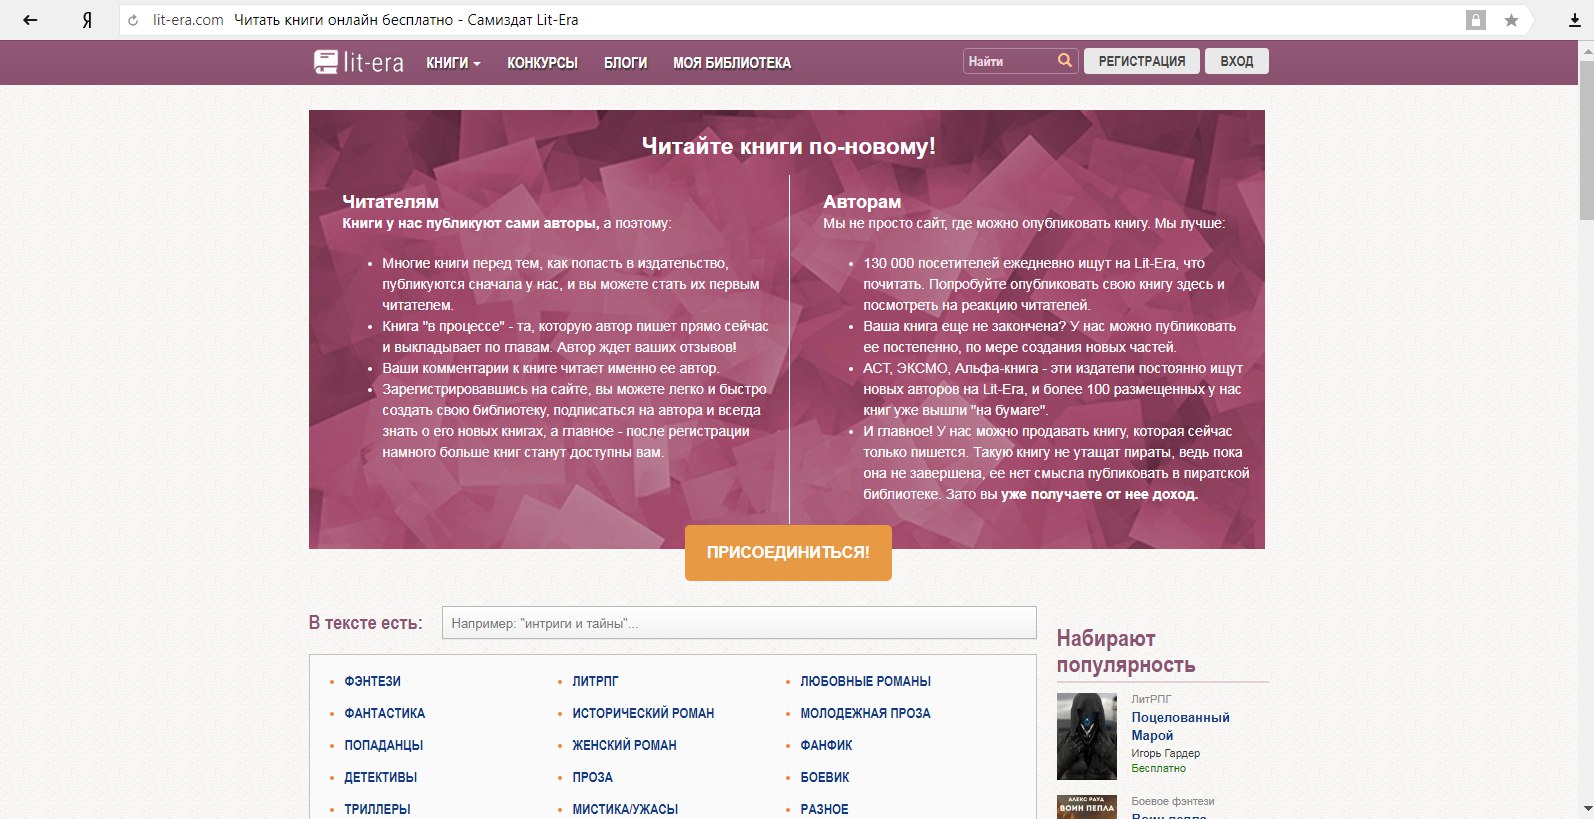Open the Поцелованный Марой book cover thumbnail

1087,736
